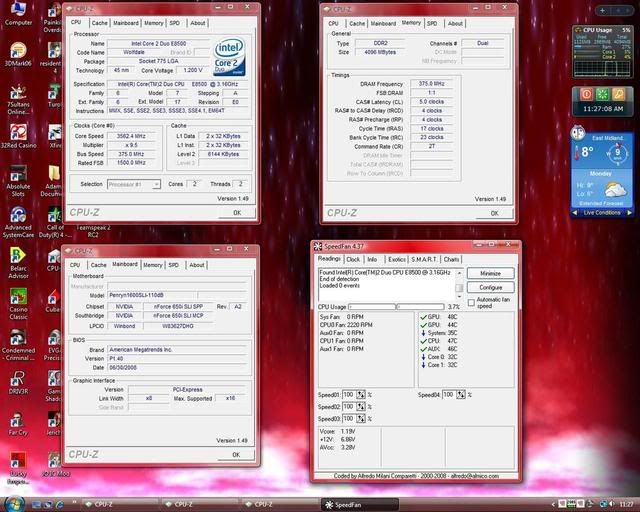The image size is (640, 512).
Task: Click the Minimize button in SpeedFan
Action: [490, 274]
